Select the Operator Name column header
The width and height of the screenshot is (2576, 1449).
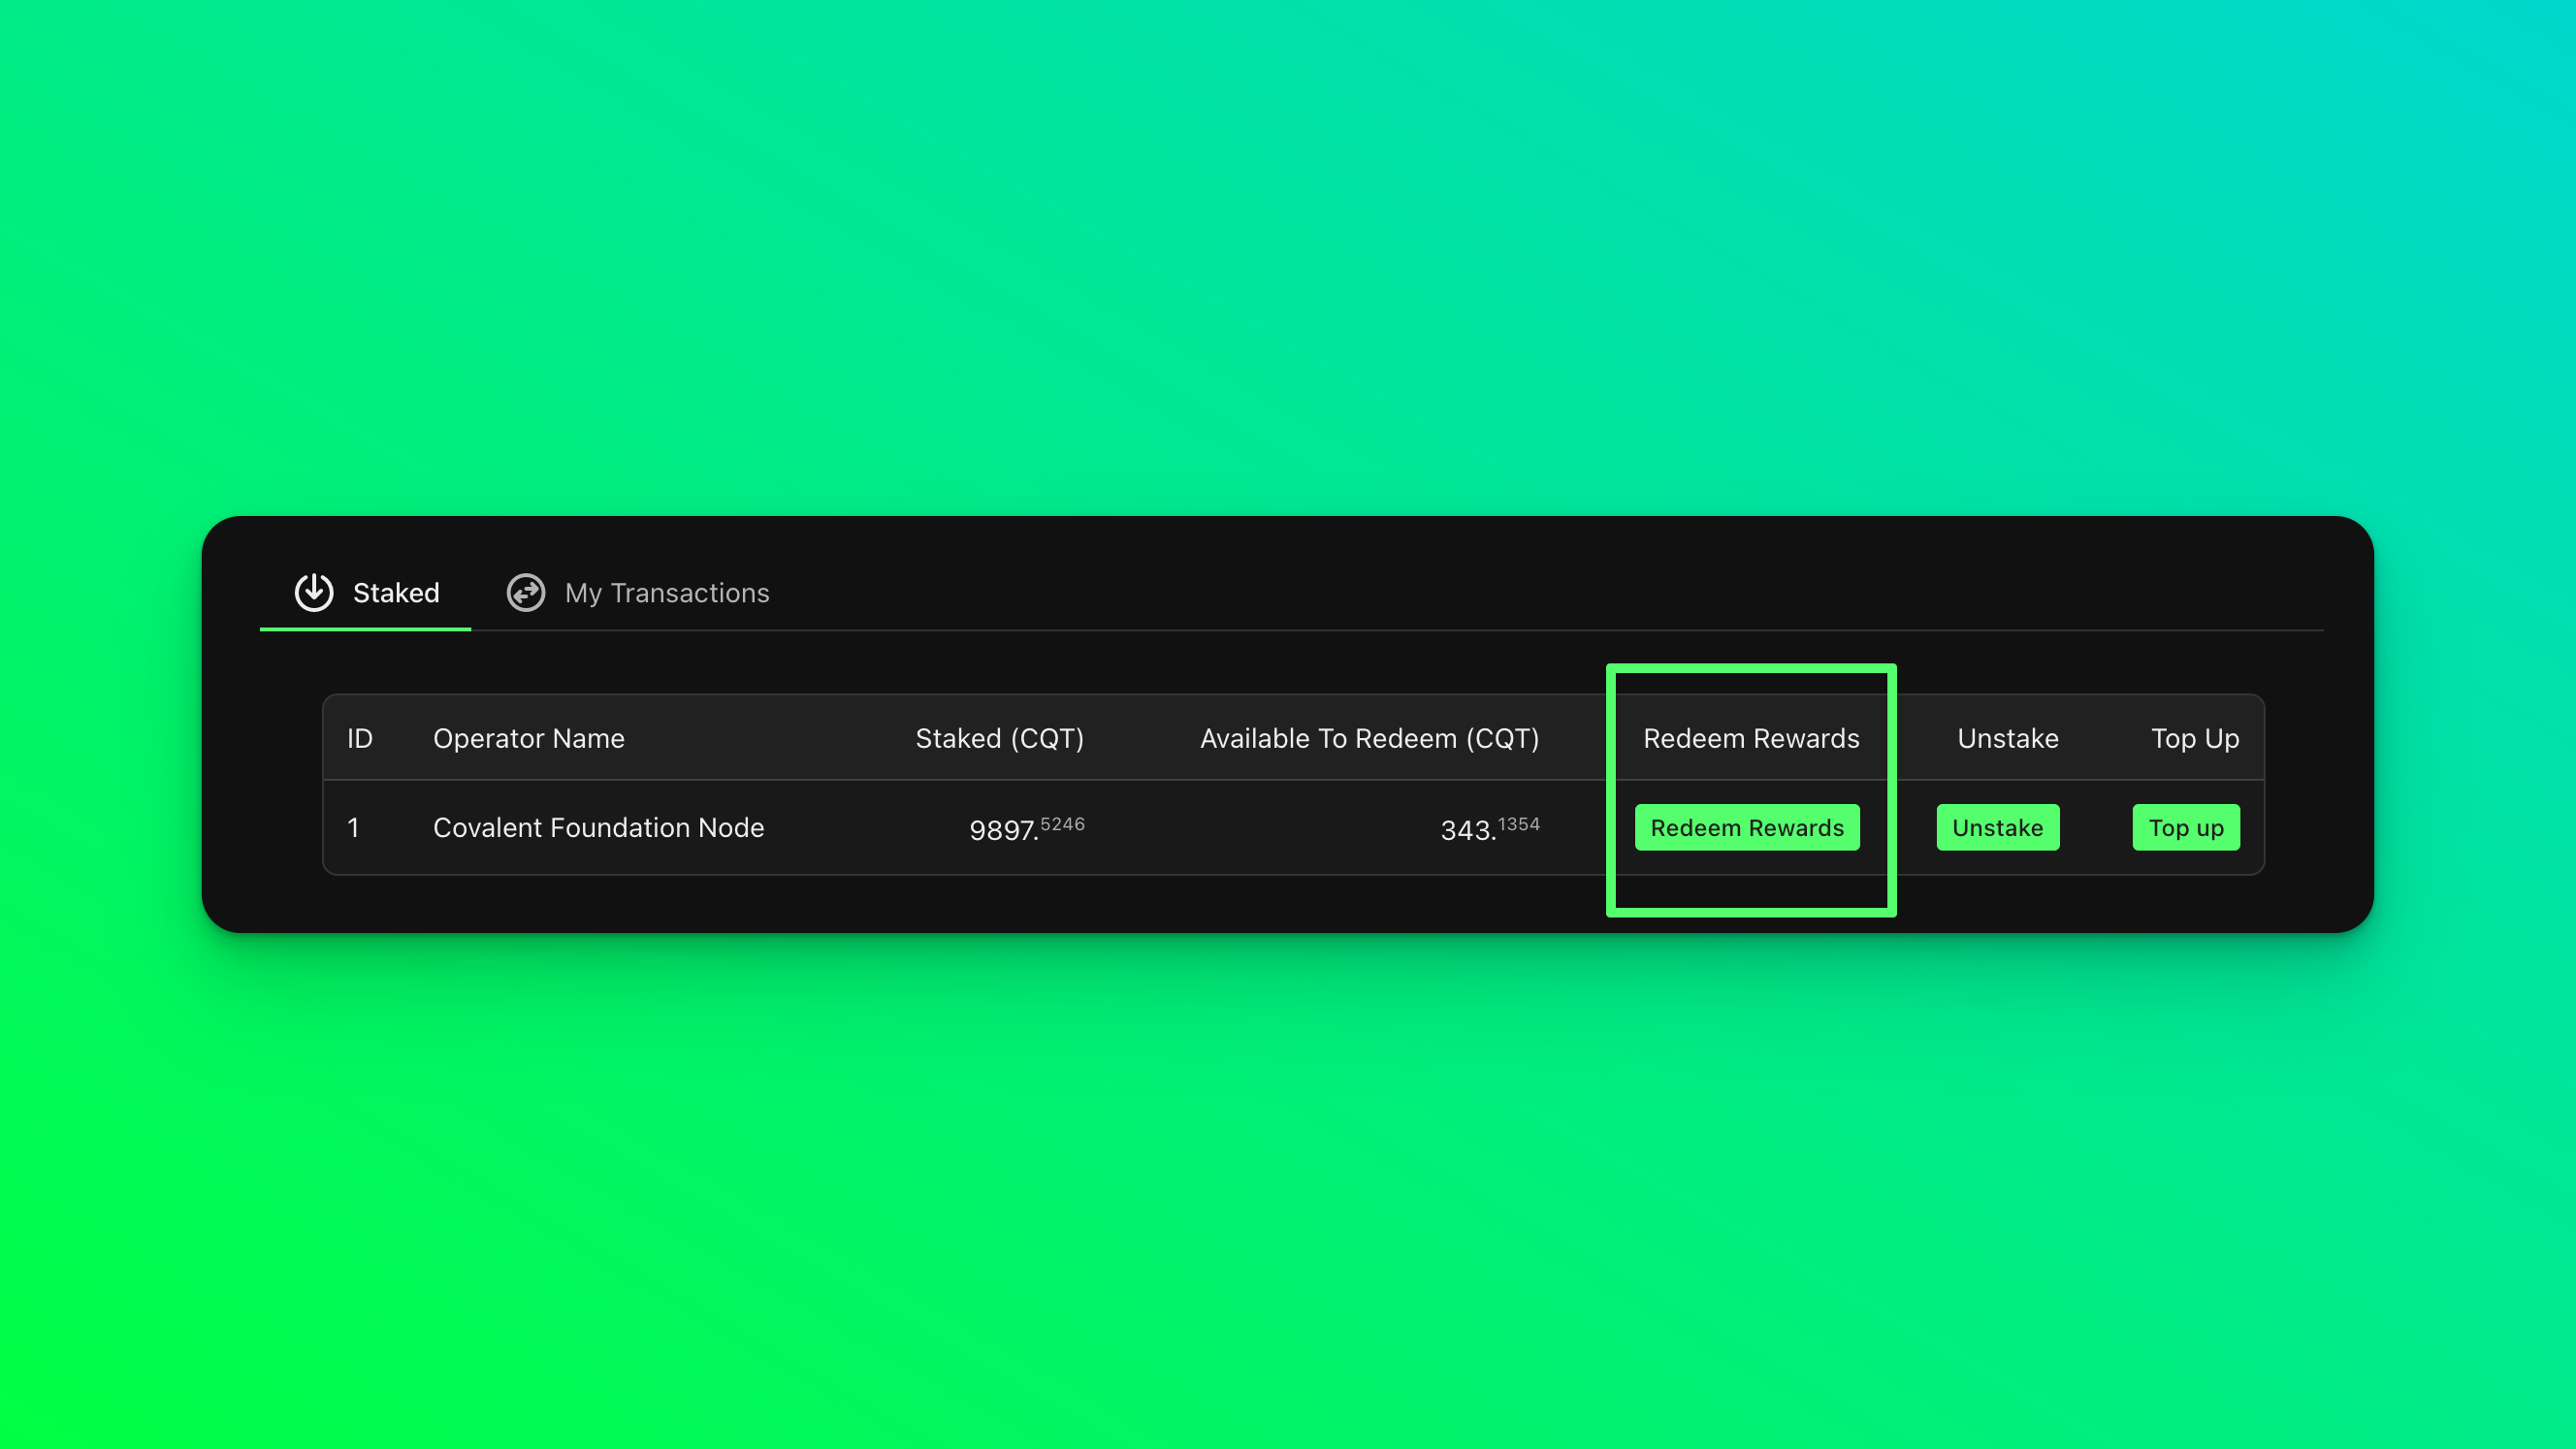point(529,738)
